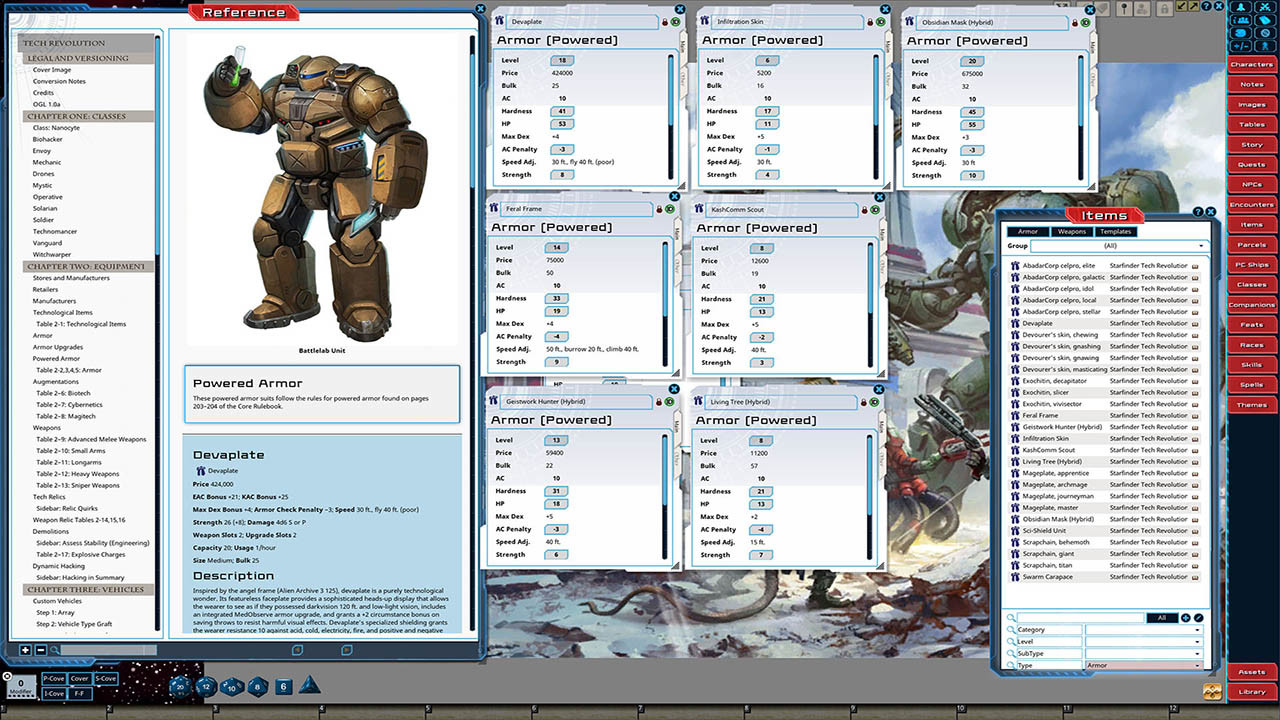Click the zoom-in plus icon in Reference
The width and height of the screenshot is (1280, 720).
[25, 650]
